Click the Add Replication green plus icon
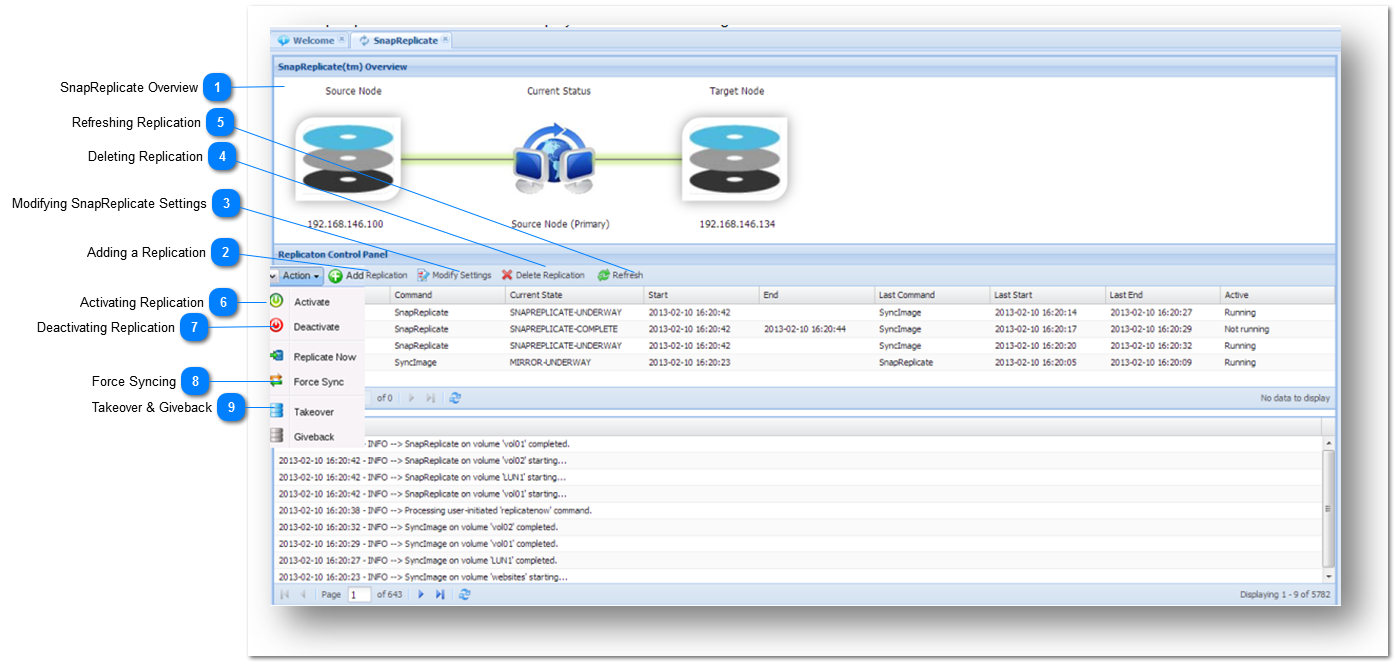Image resolution: width=1396 pixels, height=664 pixels. 334,274
